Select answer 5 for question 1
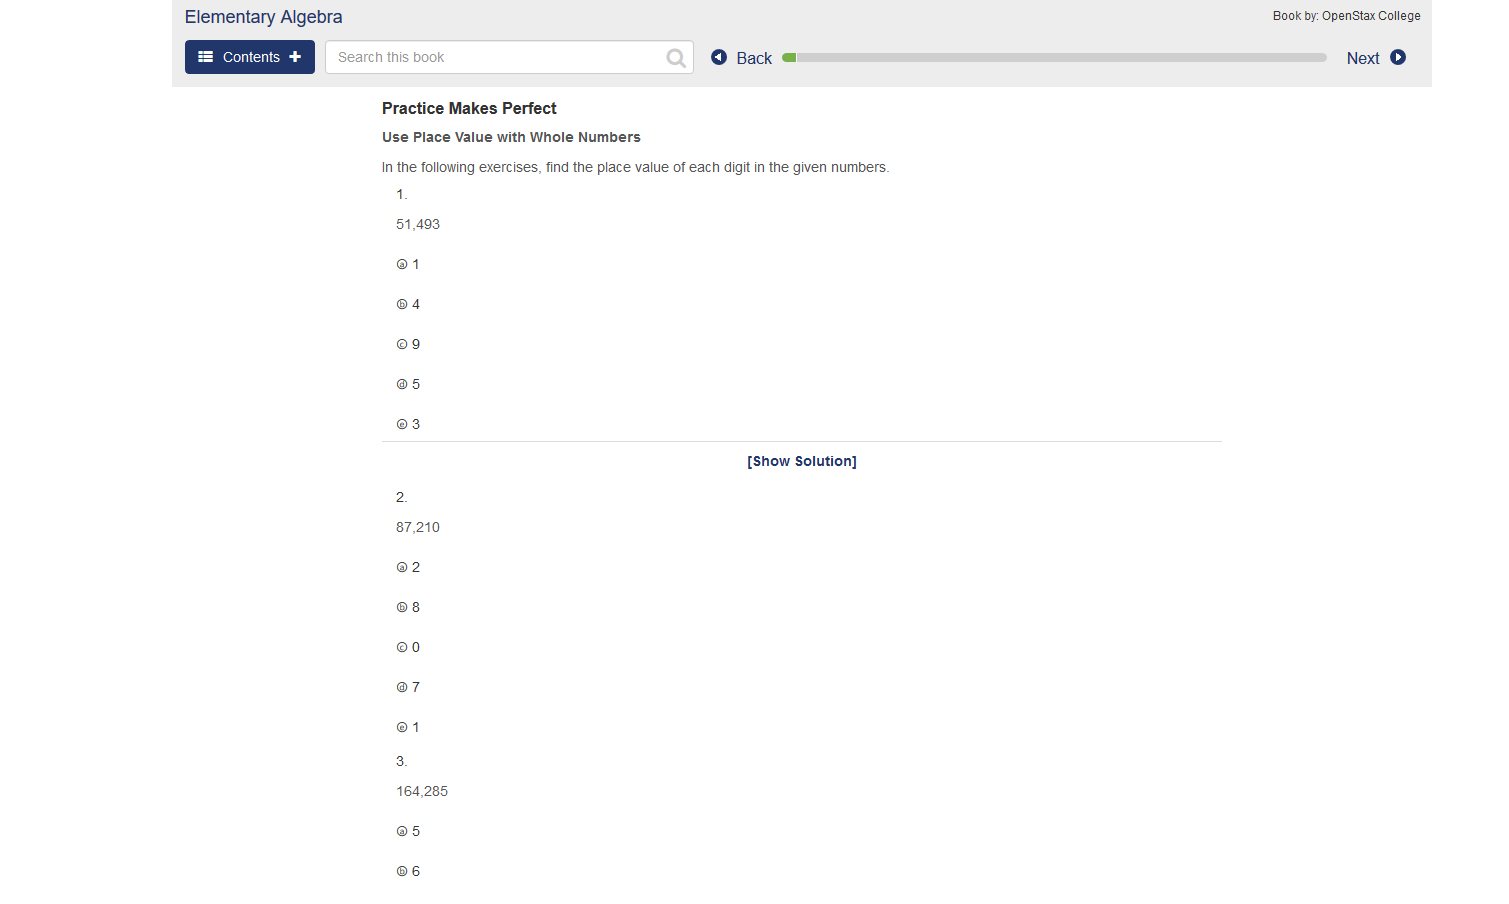The height and width of the screenshot is (904, 1509). point(400,383)
